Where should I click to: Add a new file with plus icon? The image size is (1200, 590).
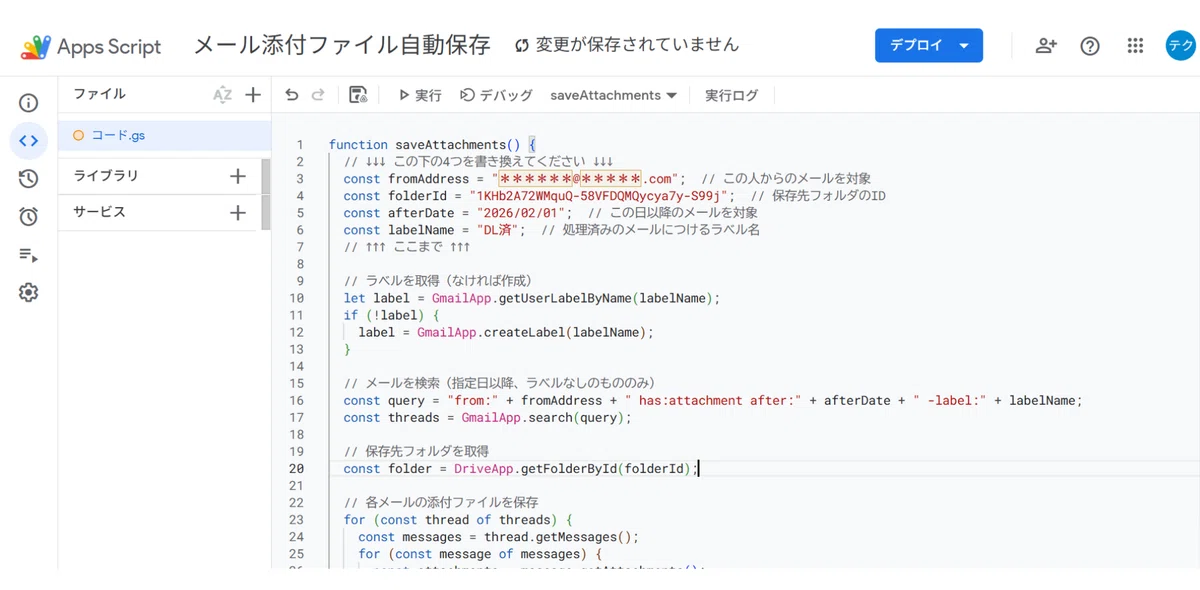tap(253, 95)
